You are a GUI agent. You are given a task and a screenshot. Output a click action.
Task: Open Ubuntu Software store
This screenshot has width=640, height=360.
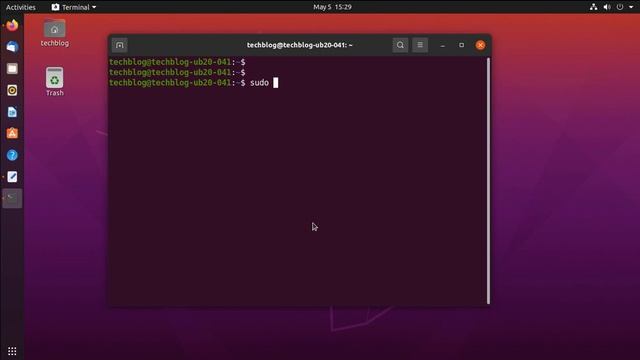click(12, 133)
